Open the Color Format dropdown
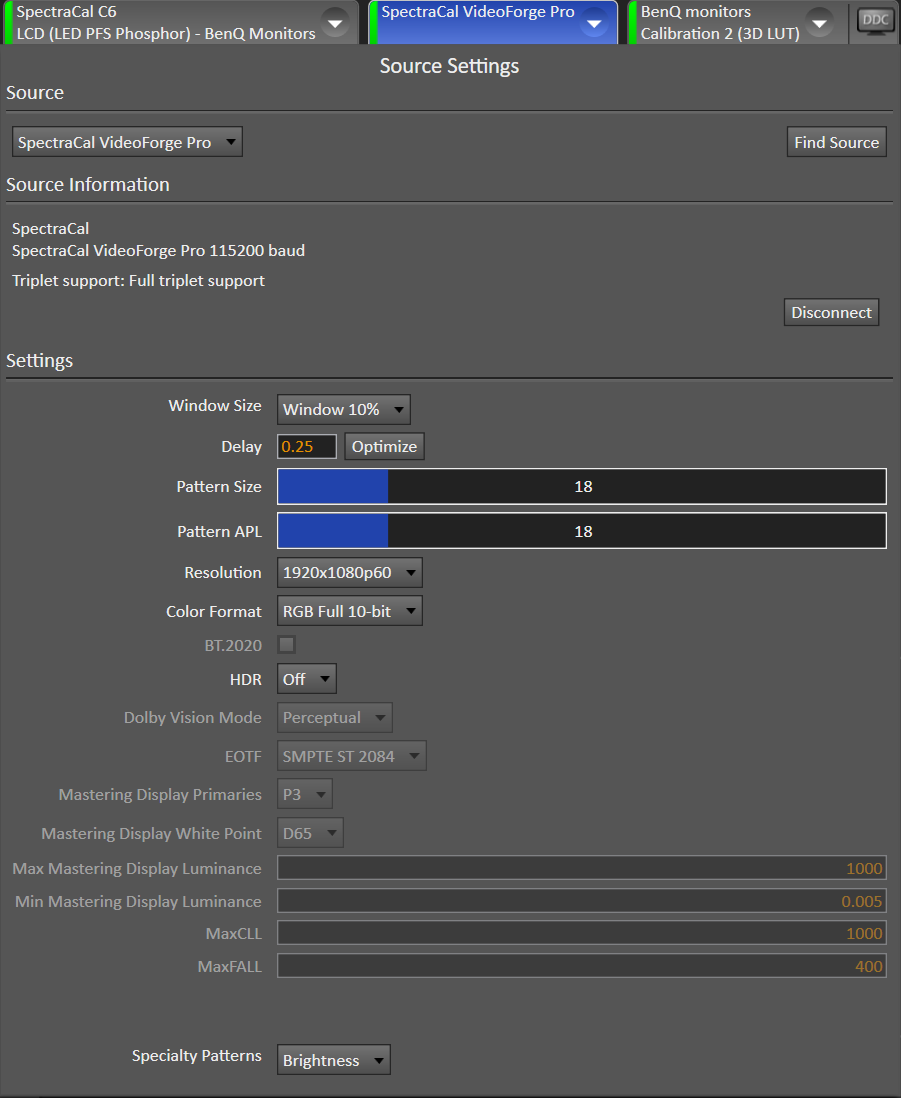 click(349, 611)
